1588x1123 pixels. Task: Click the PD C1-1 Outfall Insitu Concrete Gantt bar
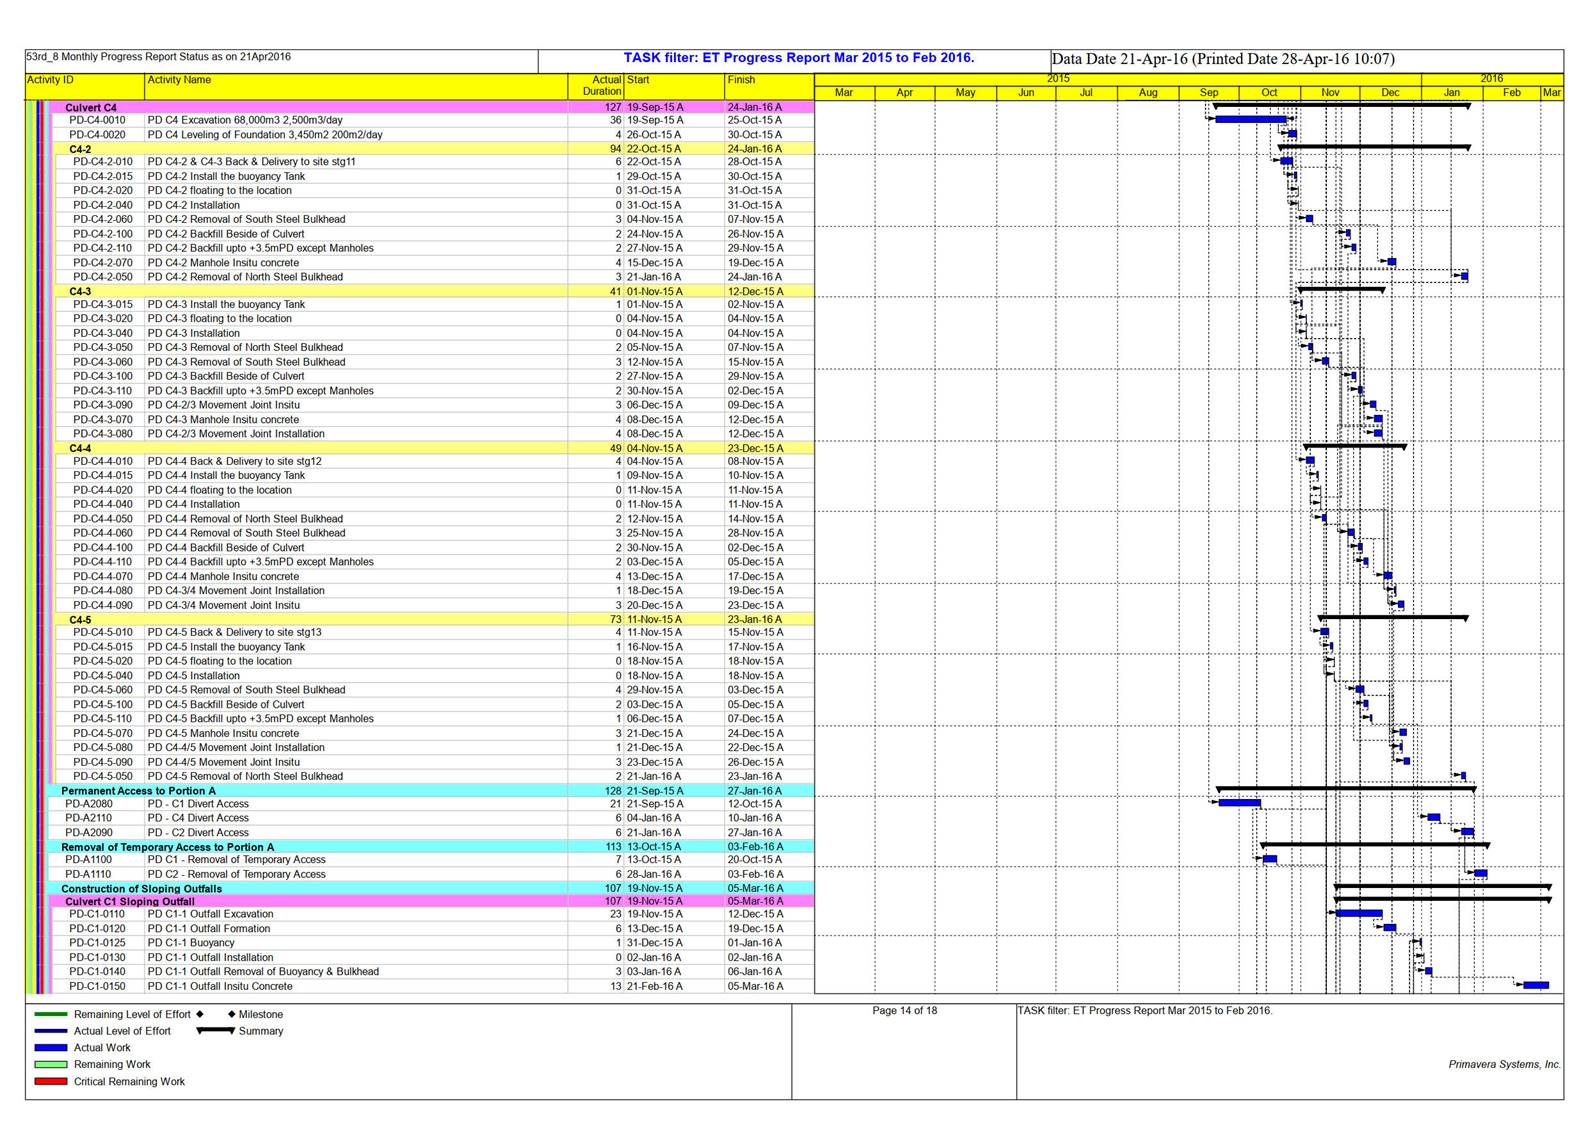pyautogui.click(x=1536, y=985)
